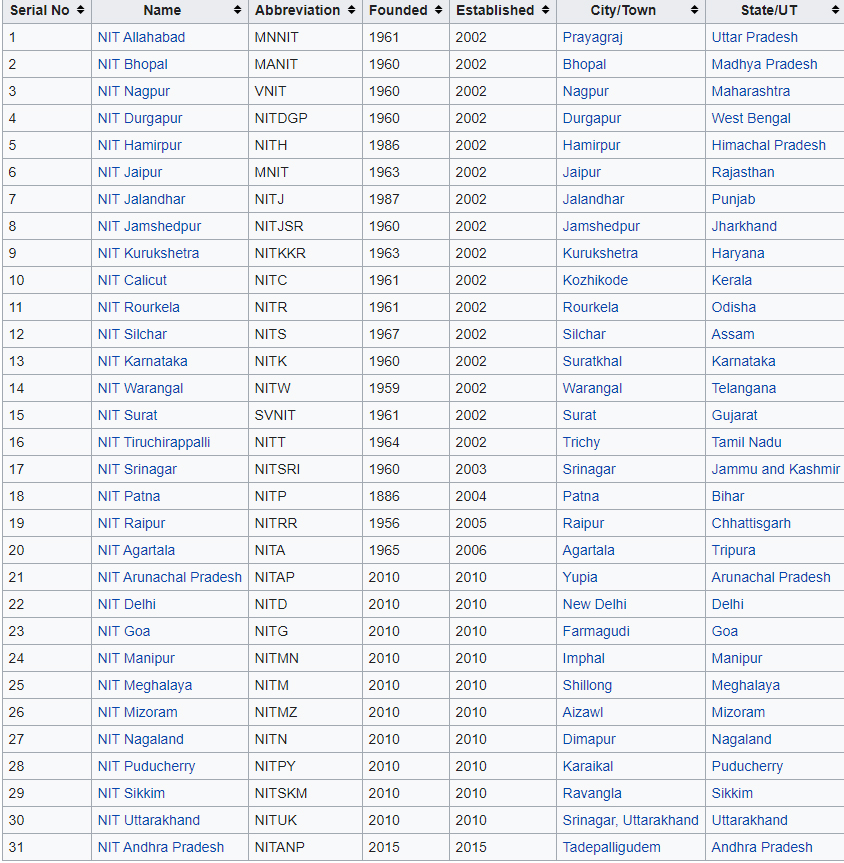Visit NIT Srinagar page

(x=138, y=469)
